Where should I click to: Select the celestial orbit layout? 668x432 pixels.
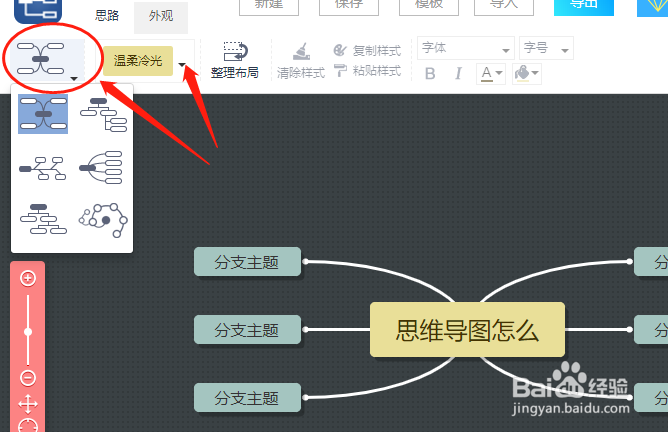pos(103,220)
